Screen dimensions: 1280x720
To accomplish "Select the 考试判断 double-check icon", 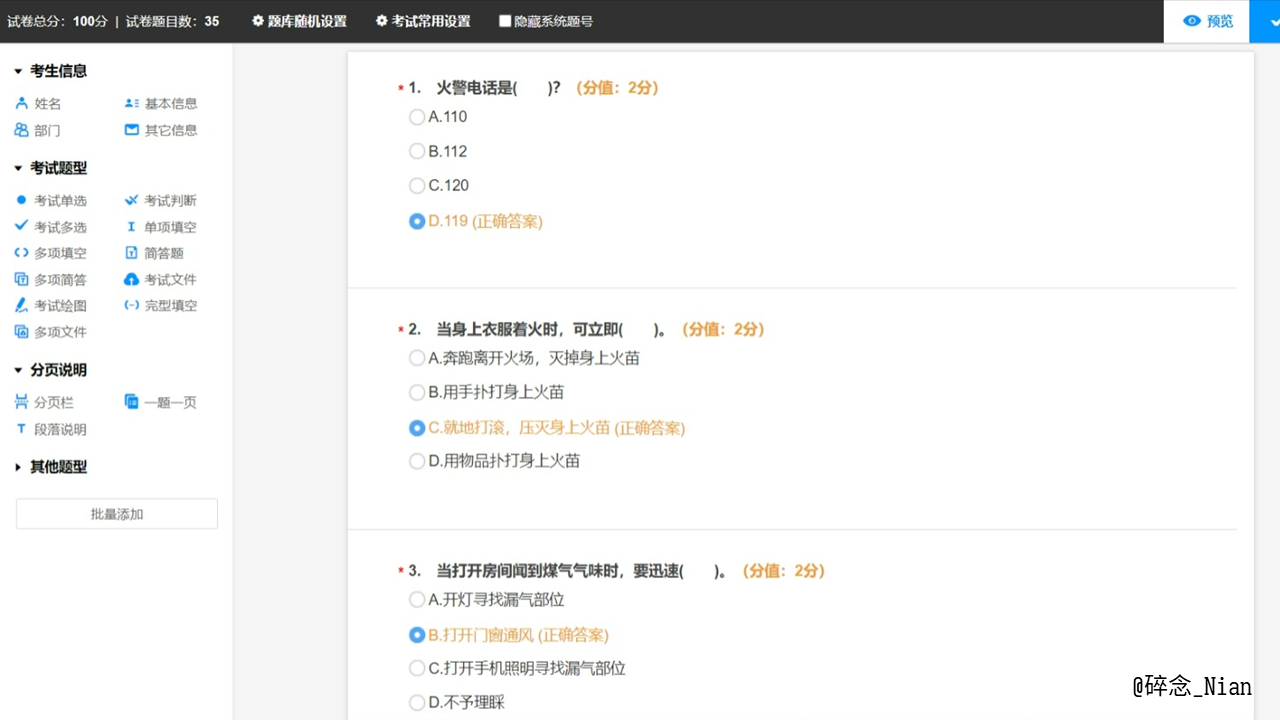I will pyautogui.click(x=131, y=200).
